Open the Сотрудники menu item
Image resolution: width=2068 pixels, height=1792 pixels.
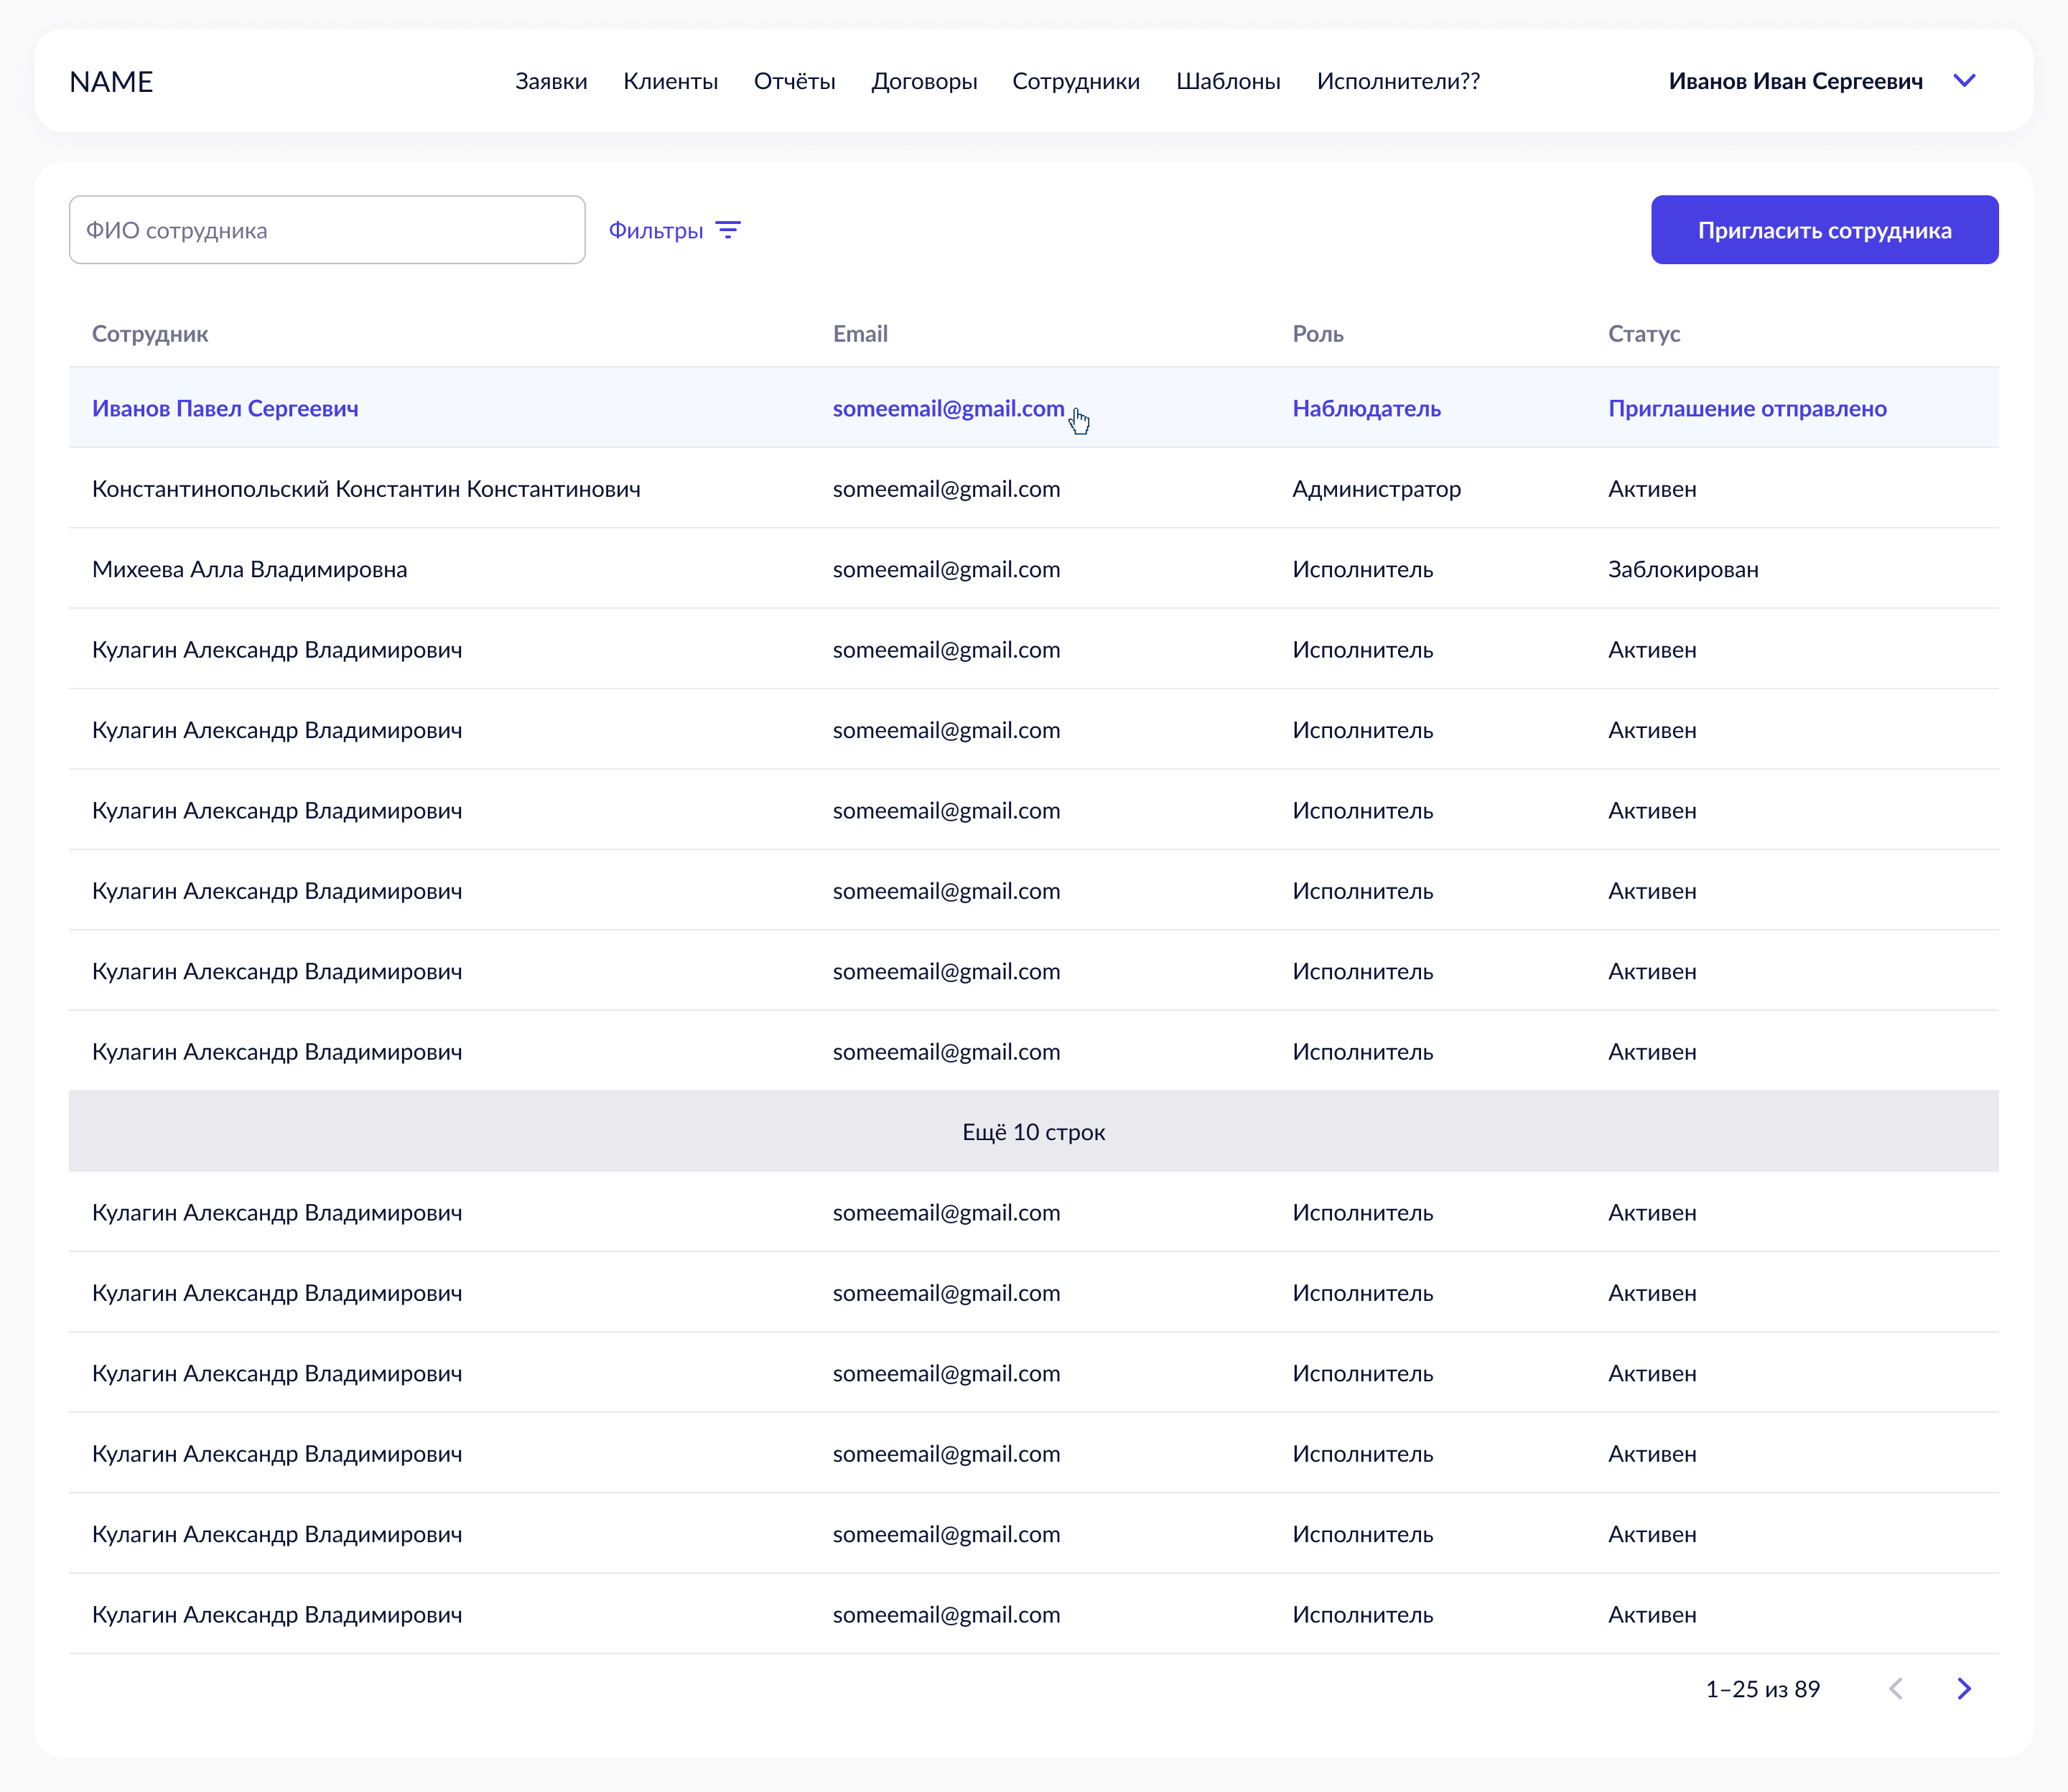point(1076,81)
